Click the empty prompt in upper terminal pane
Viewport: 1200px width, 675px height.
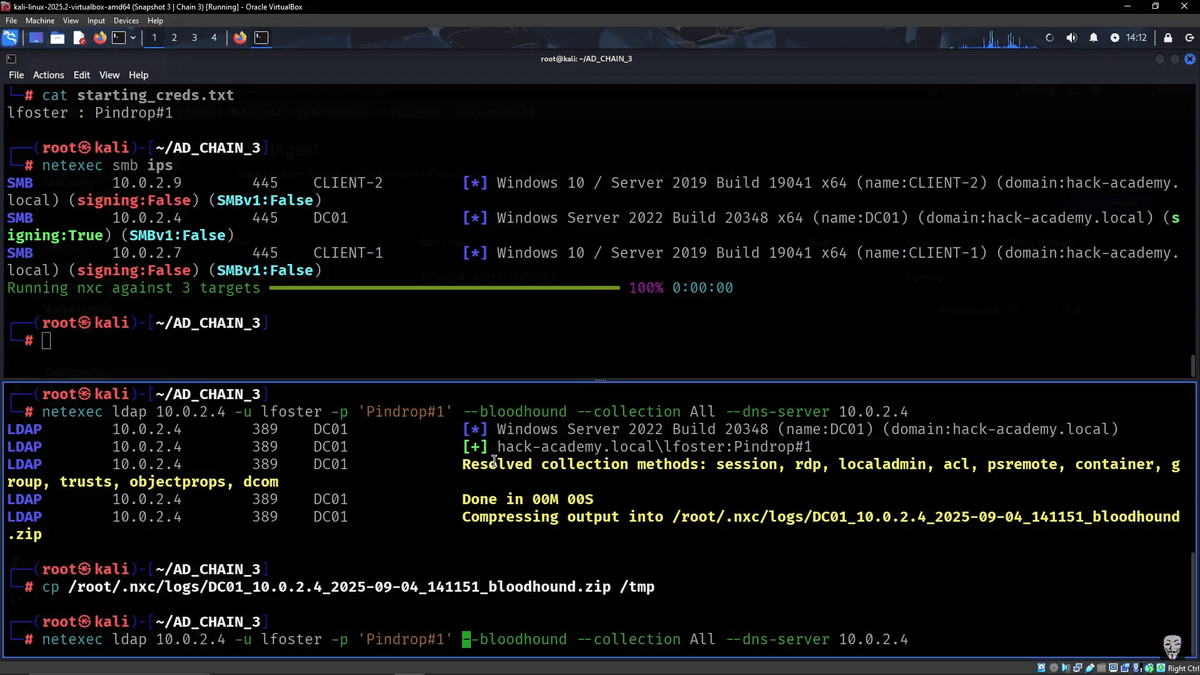[46, 341]
